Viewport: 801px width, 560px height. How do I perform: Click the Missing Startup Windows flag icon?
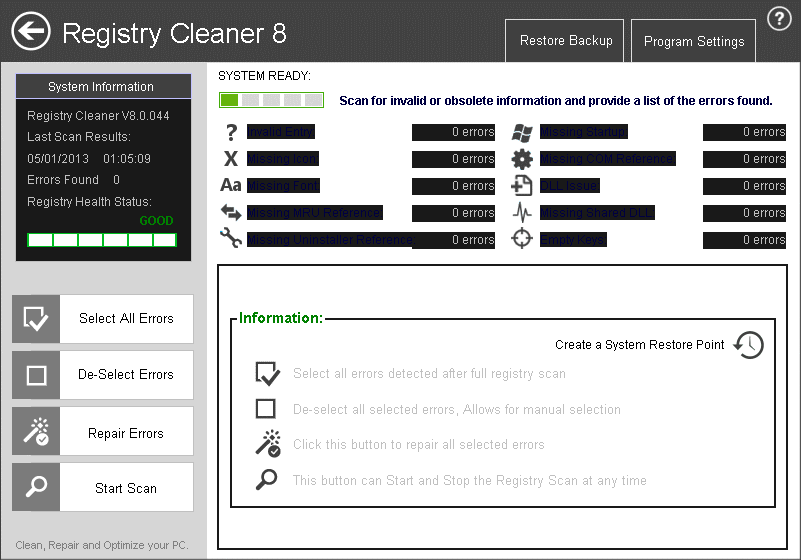(522, 132)
